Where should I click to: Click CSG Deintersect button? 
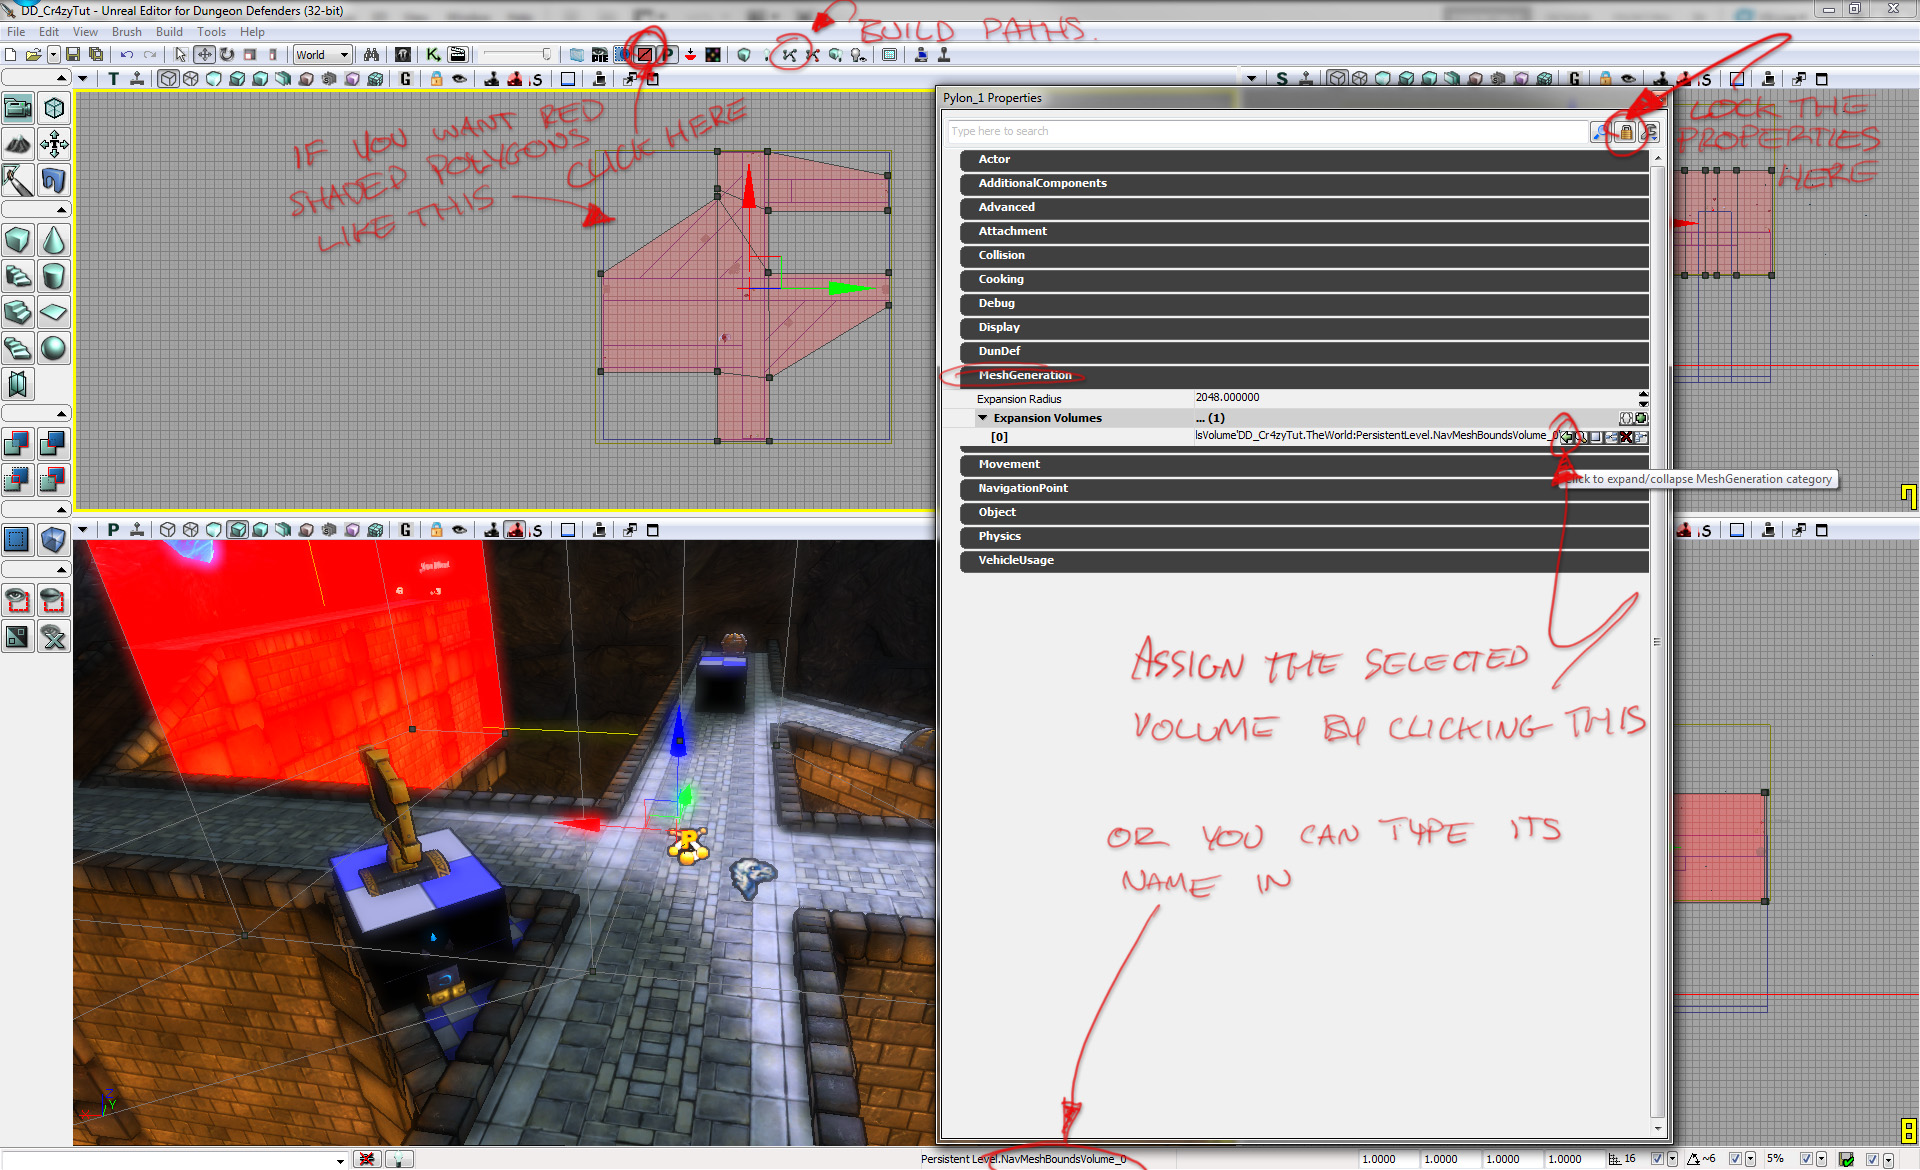(x=54, y=479)
